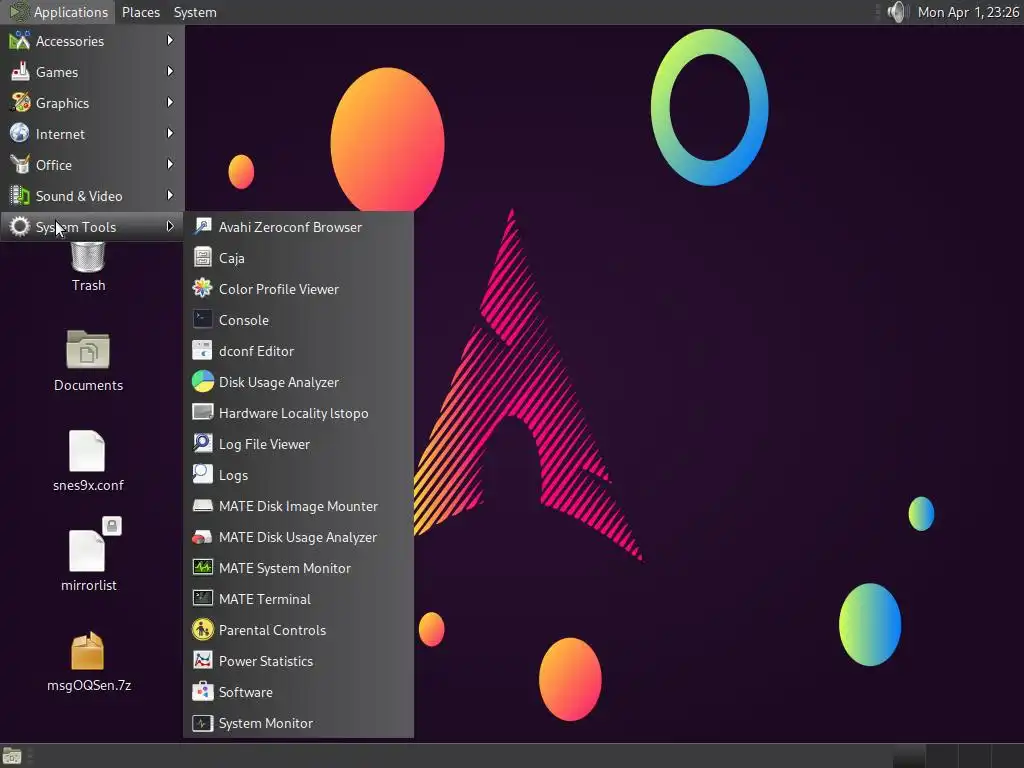
Task: Expand the System Tools submenu arrow
Action: pyautogui.click(x=170, y=227)
